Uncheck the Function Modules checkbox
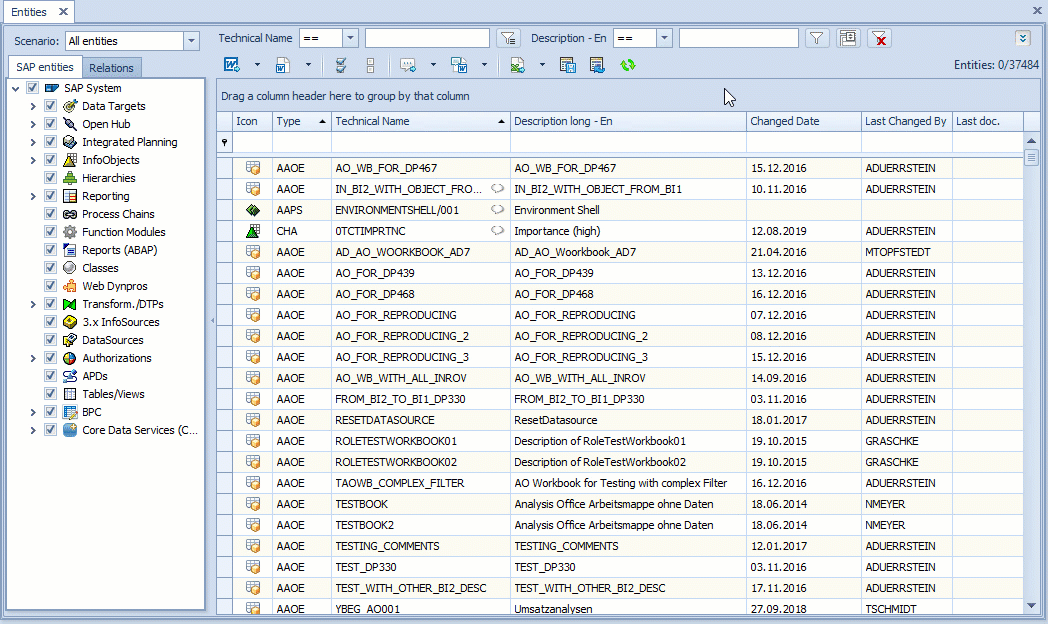1048x624 pixels. pos(51,232)
